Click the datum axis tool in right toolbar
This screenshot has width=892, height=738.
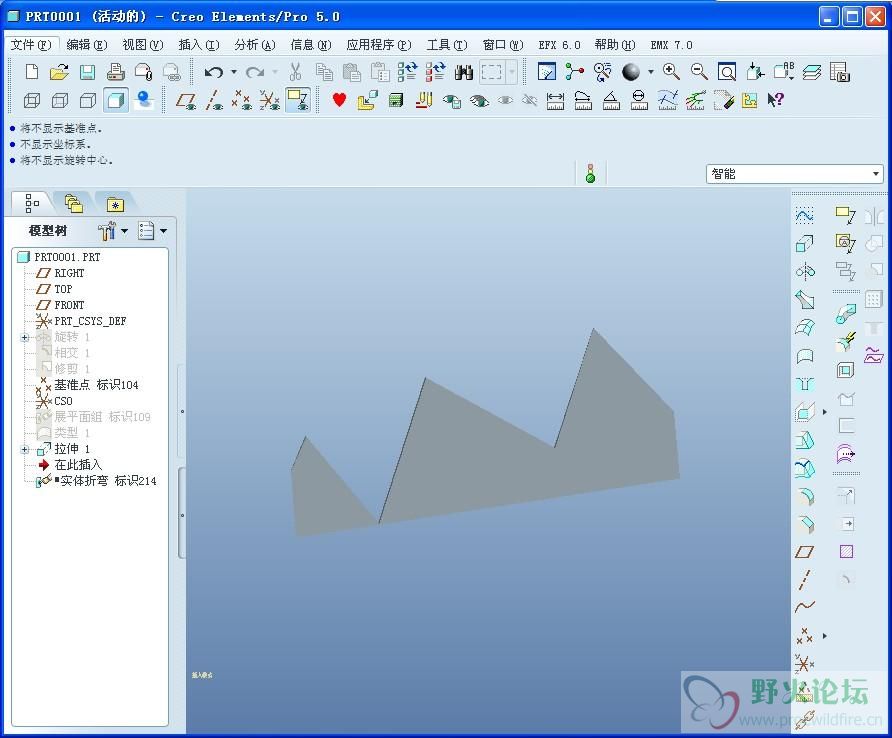[x=804, y=579]
